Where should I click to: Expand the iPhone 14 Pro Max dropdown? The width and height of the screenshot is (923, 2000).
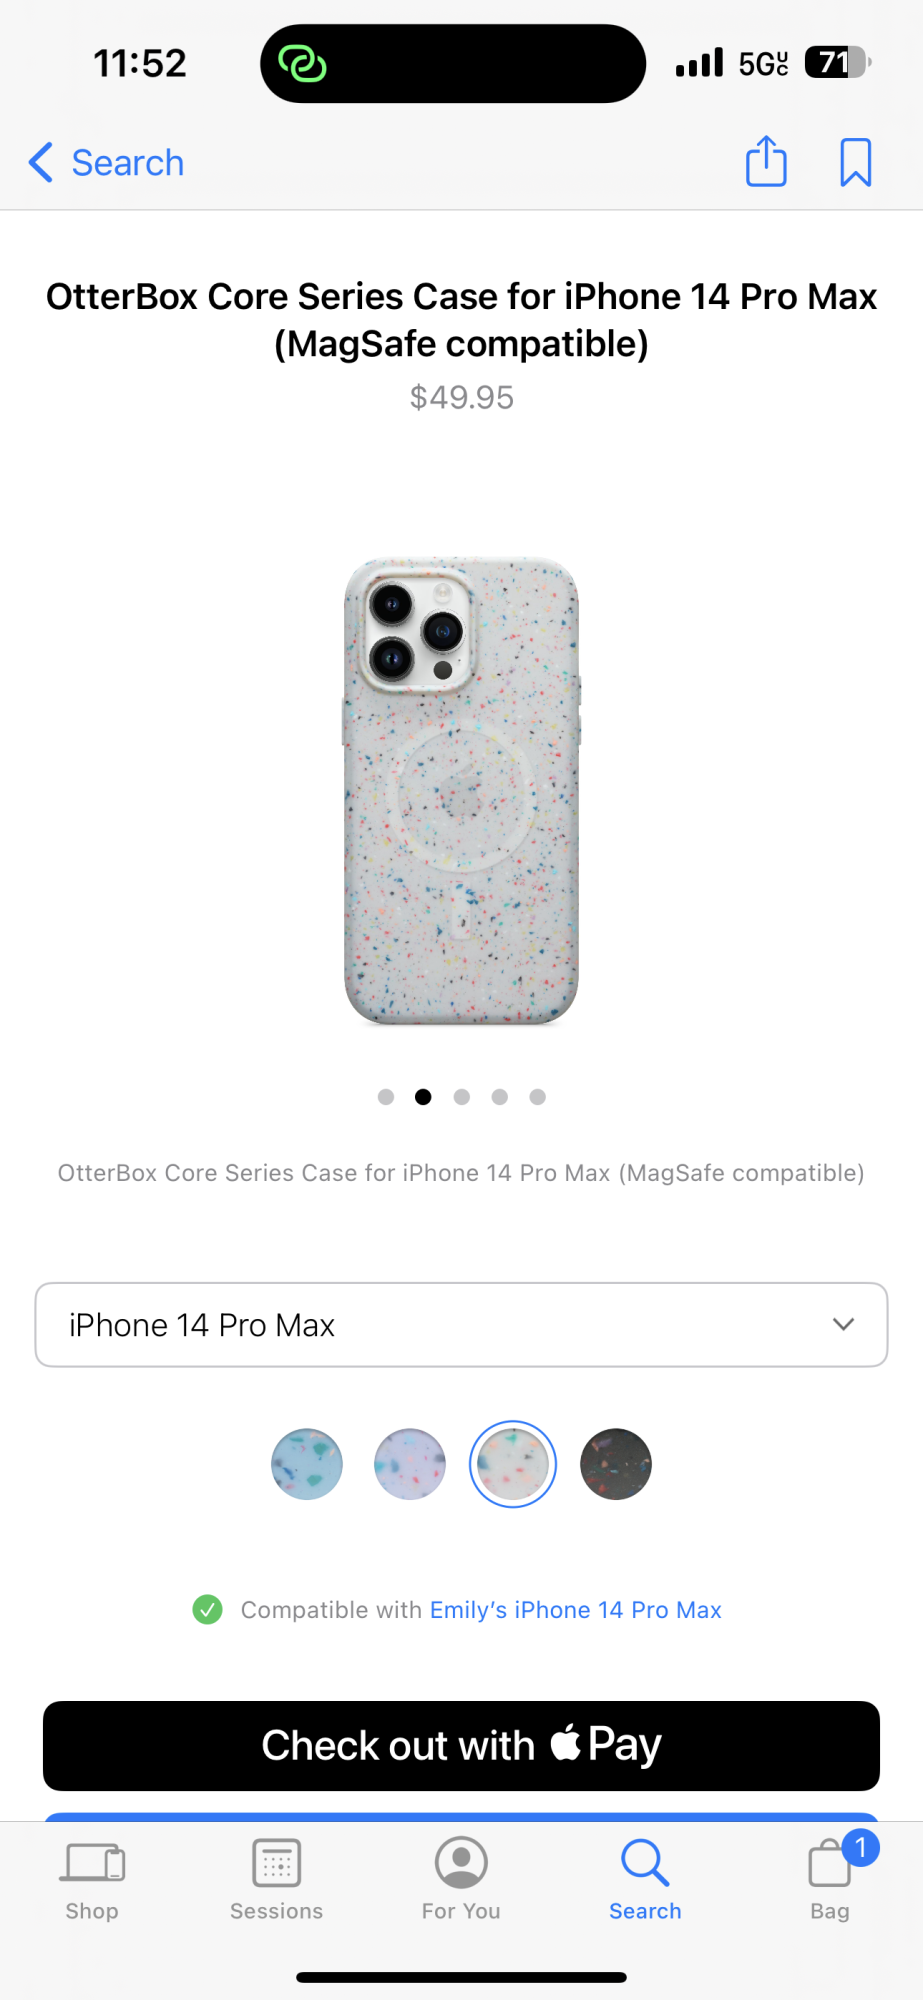pyautogui.click(x=461, y=1324)
